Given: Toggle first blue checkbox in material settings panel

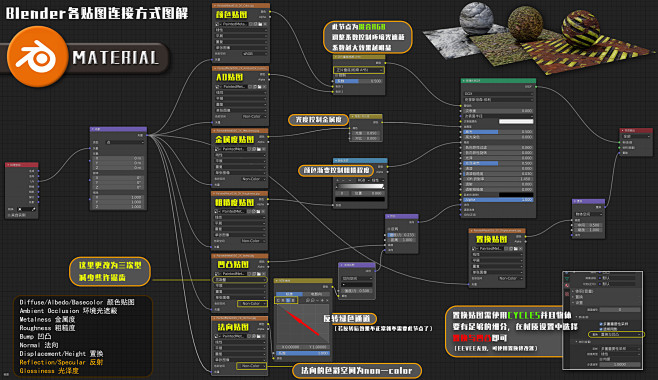Looking at the screenshot, I should [x=601, y=324].
